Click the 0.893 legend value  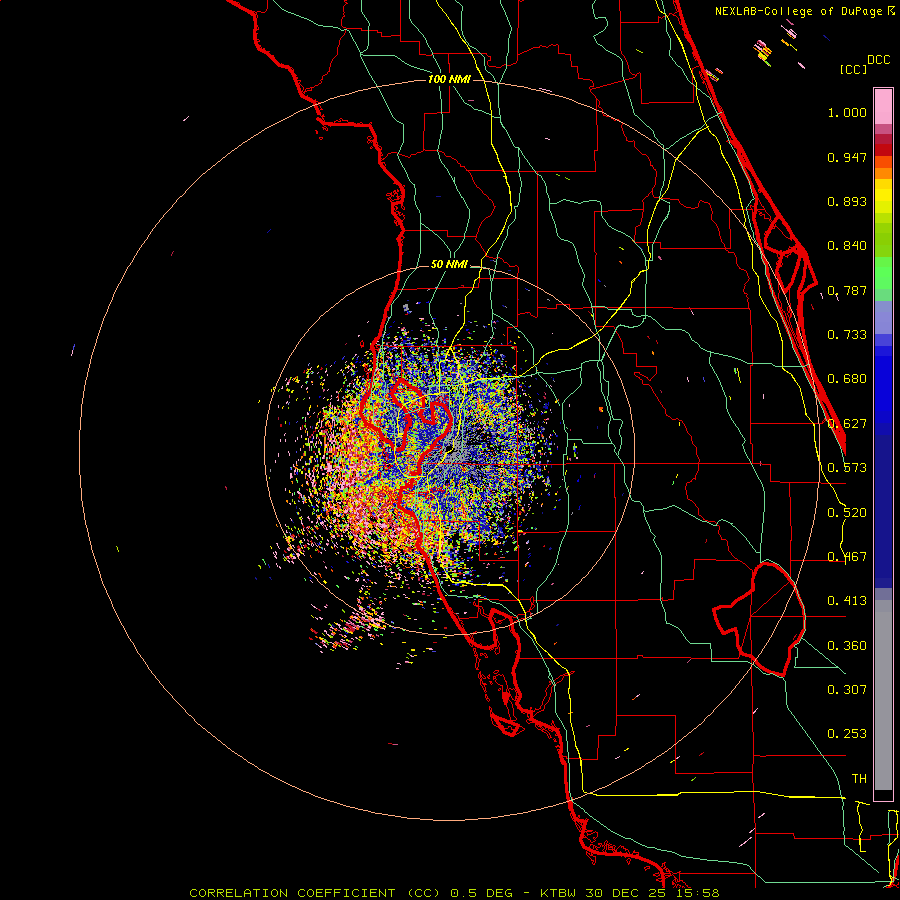click(x=847, y=201)
